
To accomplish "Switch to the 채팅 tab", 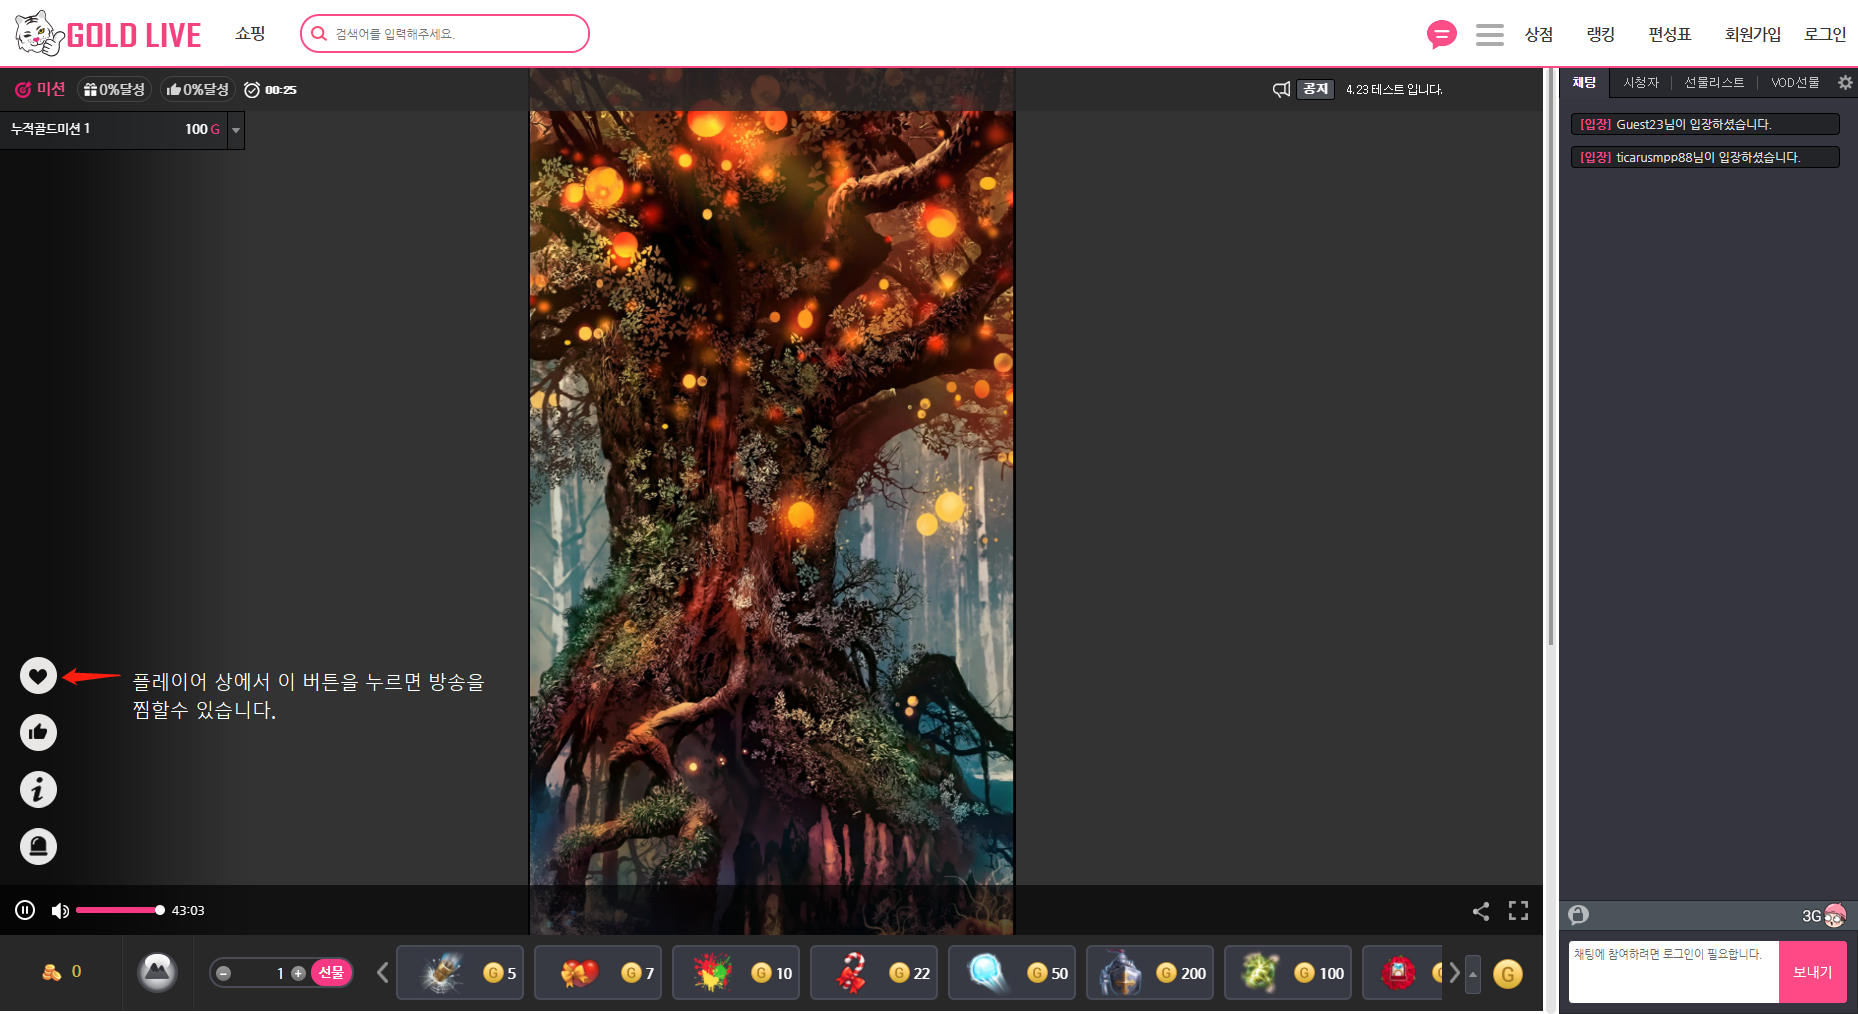I will (x=1584, y=83).
